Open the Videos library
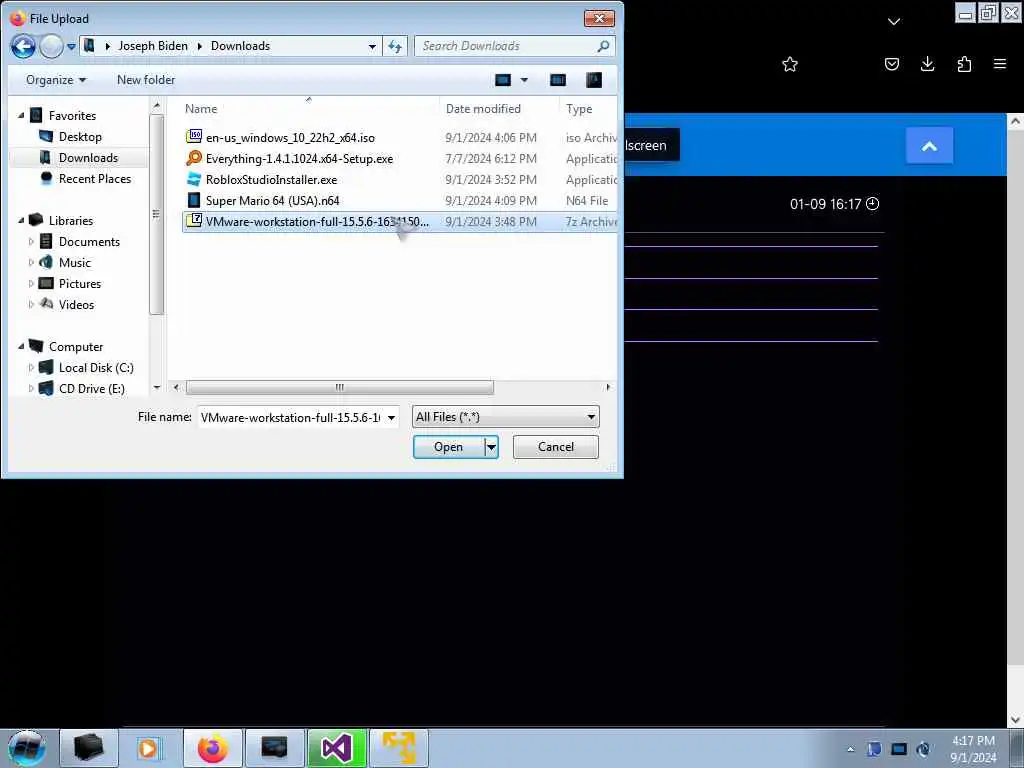 pos(76,304)
